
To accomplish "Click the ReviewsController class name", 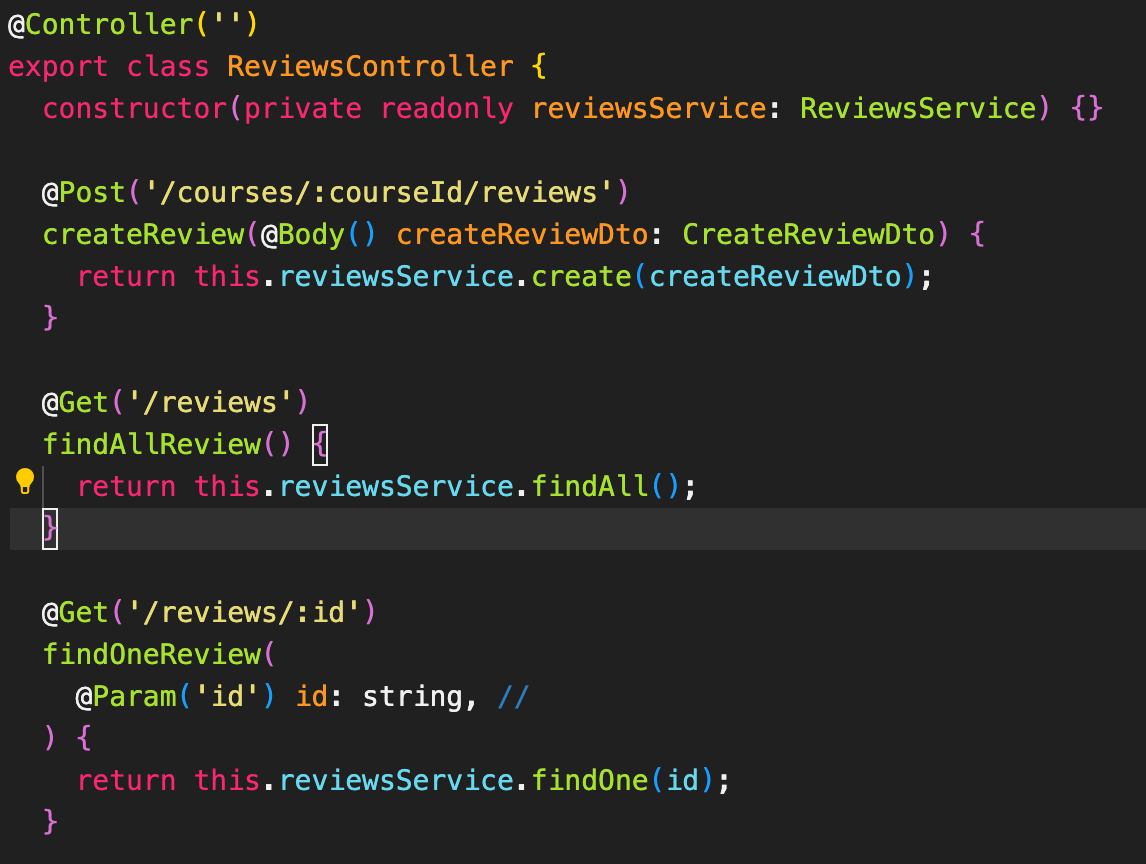I will [x=371, y=67].
